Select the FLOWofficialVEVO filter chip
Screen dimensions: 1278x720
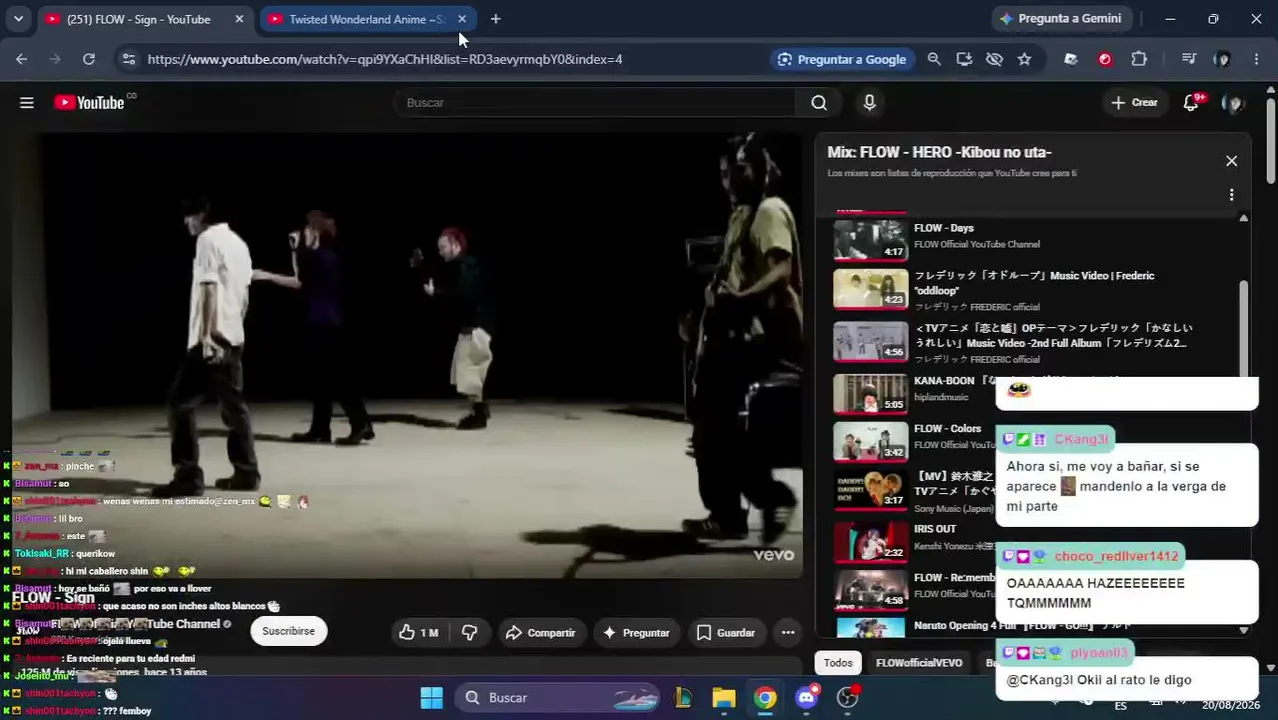coord(919,662)
